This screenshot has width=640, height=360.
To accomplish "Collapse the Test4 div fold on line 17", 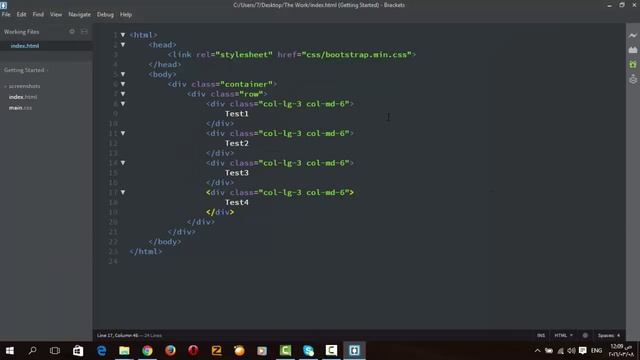I will [x=123, y=192].
